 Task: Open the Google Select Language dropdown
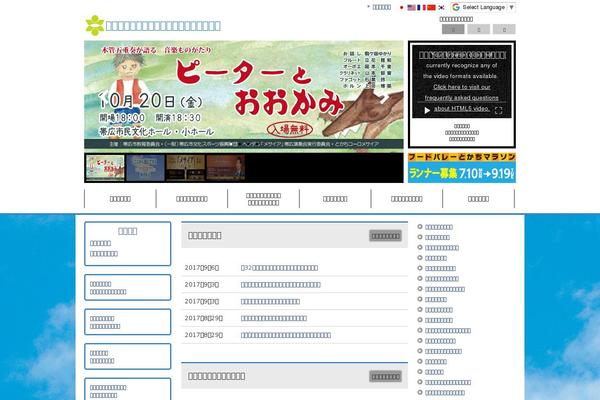(483, 7)
